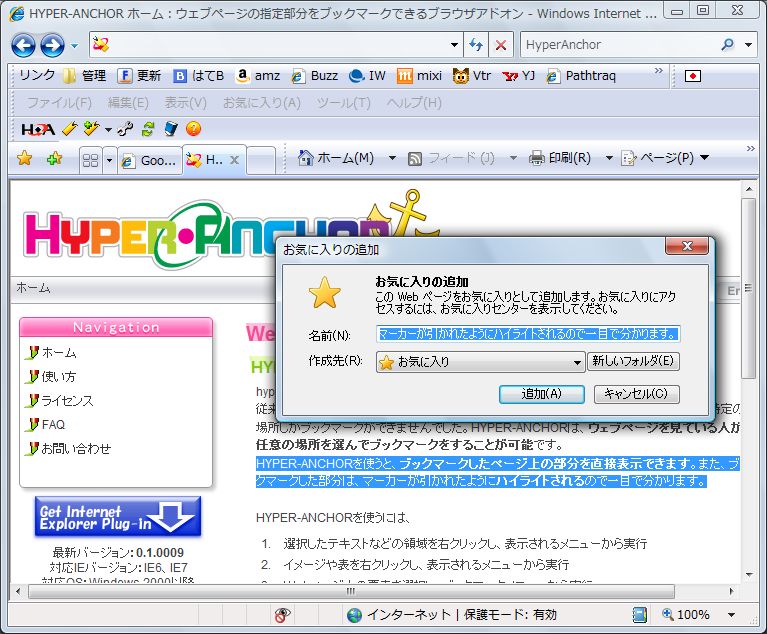Click the search magnifier icon
The height and width of the screenshot is (634, 767).
pos(728,45)
